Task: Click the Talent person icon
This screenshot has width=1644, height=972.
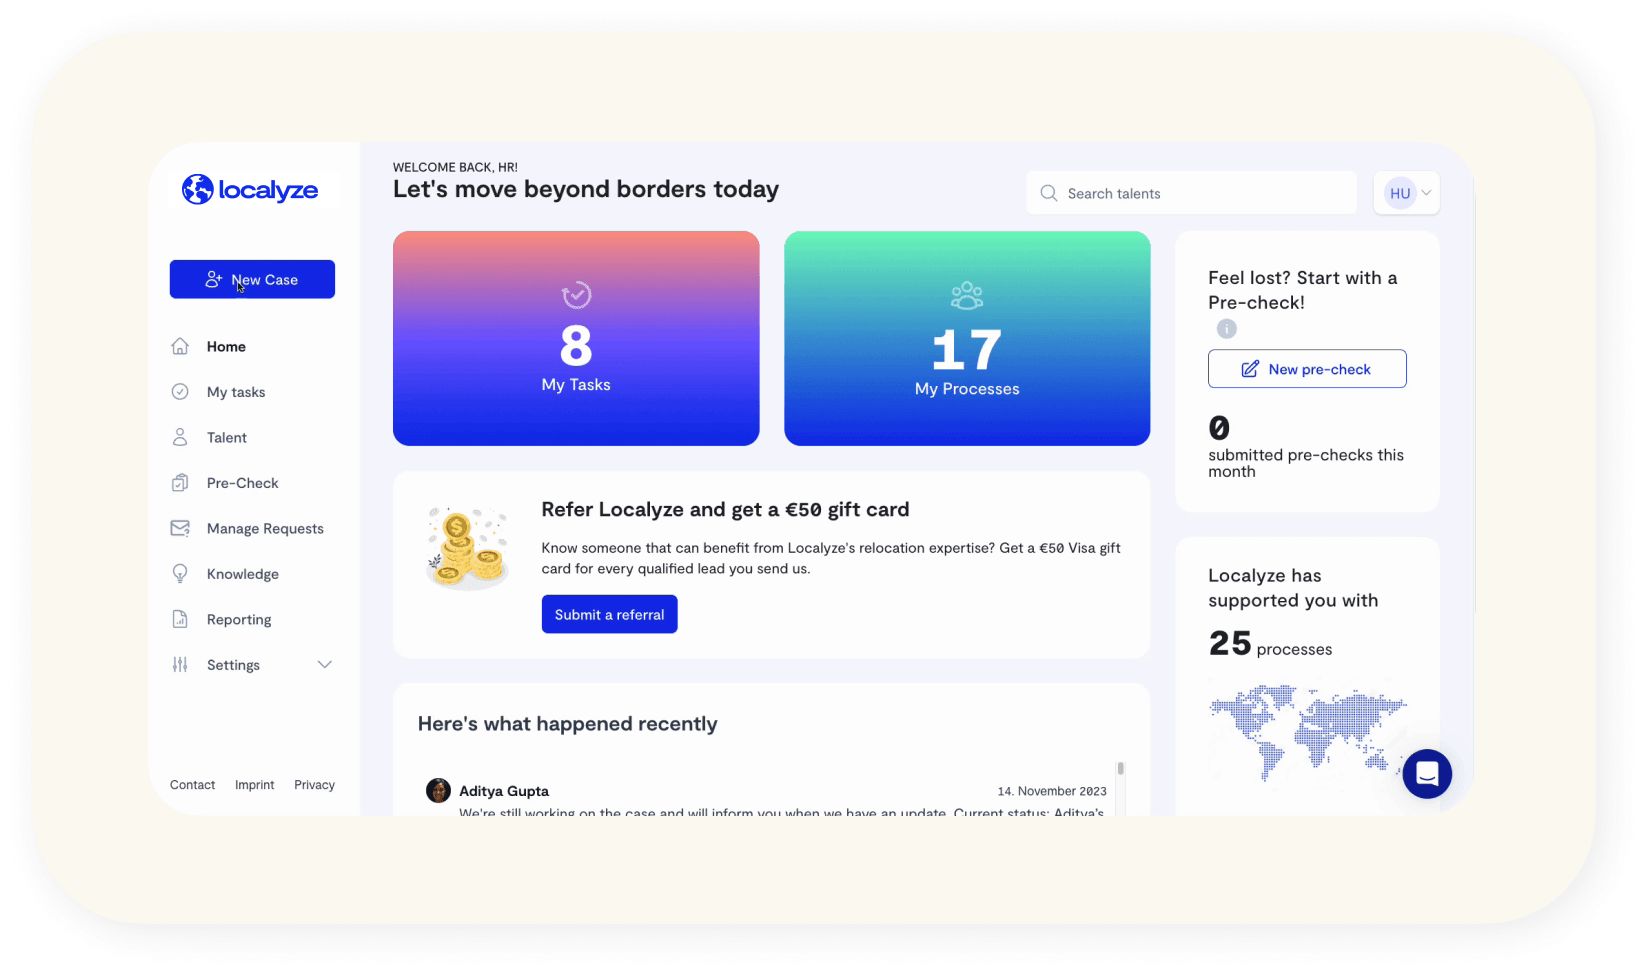Action: pyautogui.click(x=180, y=437)
